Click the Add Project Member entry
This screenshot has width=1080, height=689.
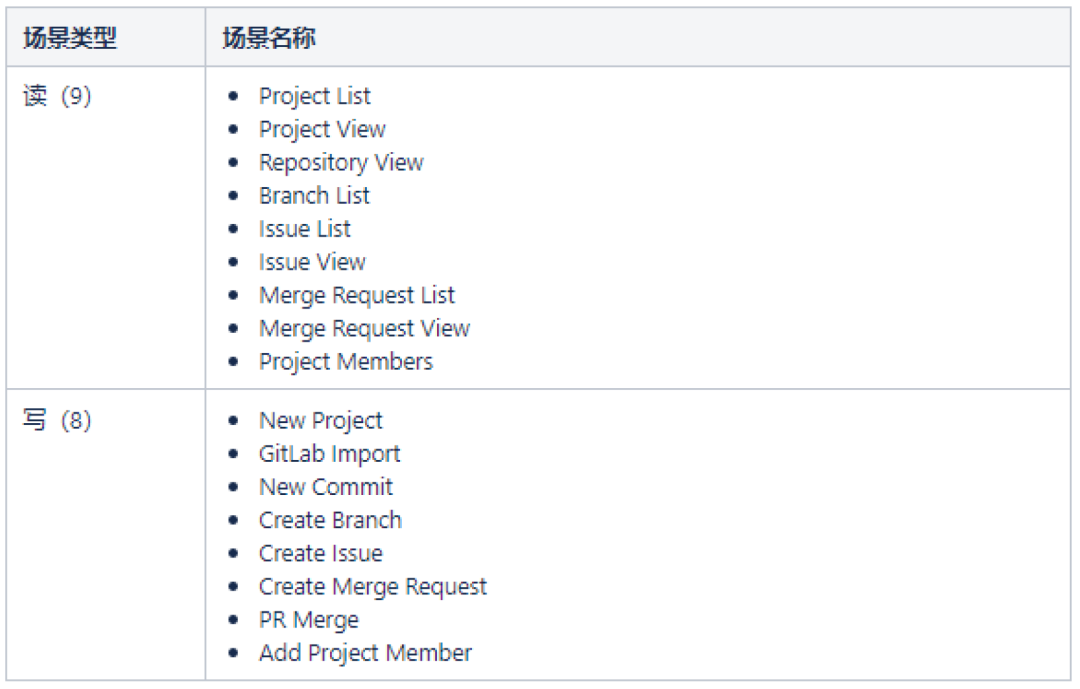(365, 653)
